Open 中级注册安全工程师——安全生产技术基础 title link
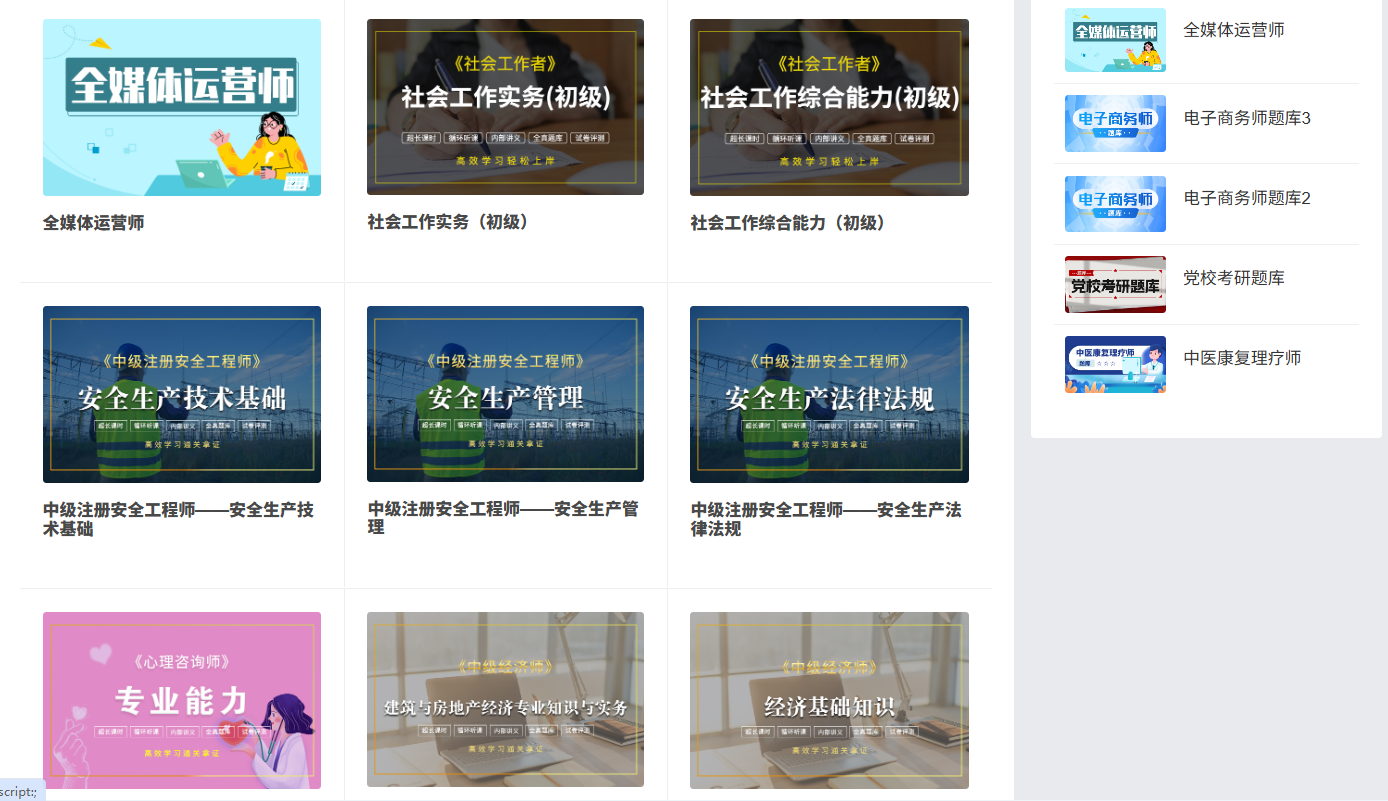1388x801 pixels. point(178,519)
